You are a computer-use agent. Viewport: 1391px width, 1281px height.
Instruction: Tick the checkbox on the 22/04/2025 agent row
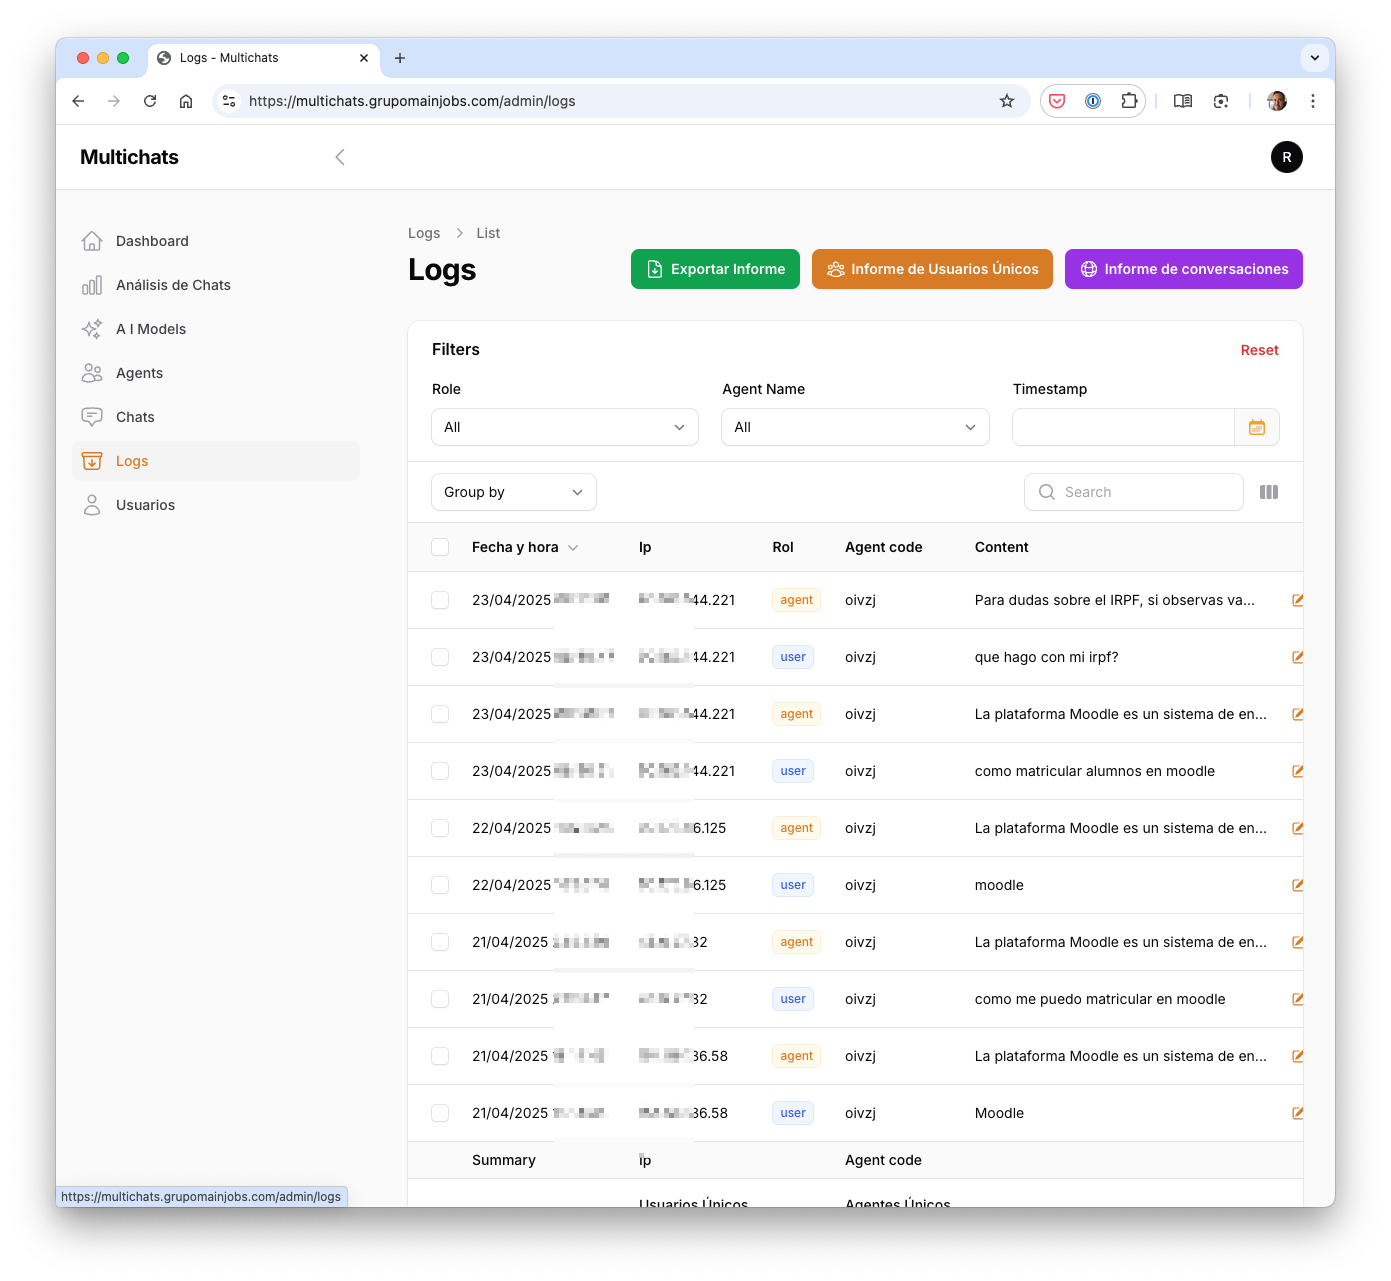coord(440,828)
